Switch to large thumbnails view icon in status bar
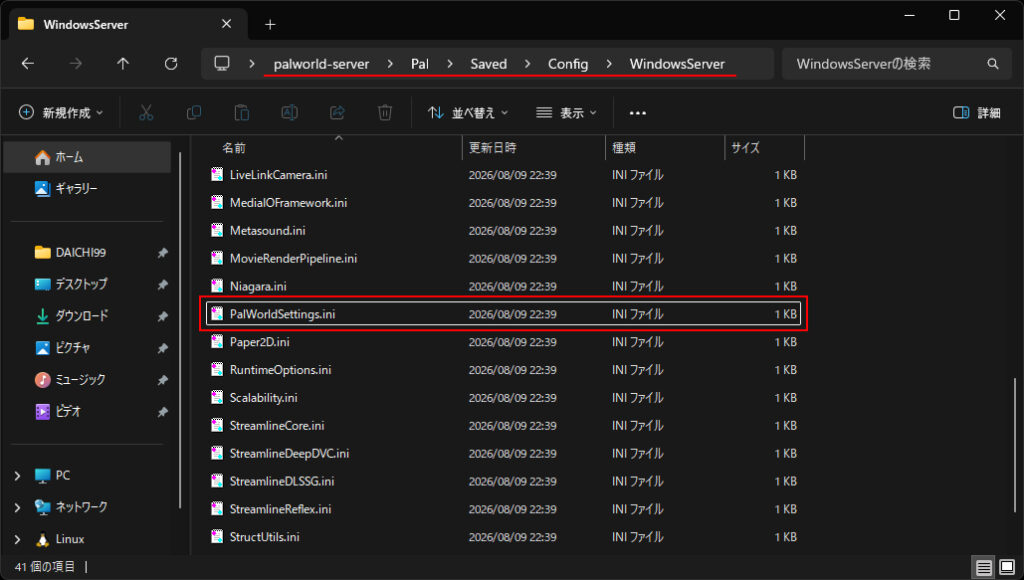The height and width of the screenshot is (580, 1024). [1007, 567]
